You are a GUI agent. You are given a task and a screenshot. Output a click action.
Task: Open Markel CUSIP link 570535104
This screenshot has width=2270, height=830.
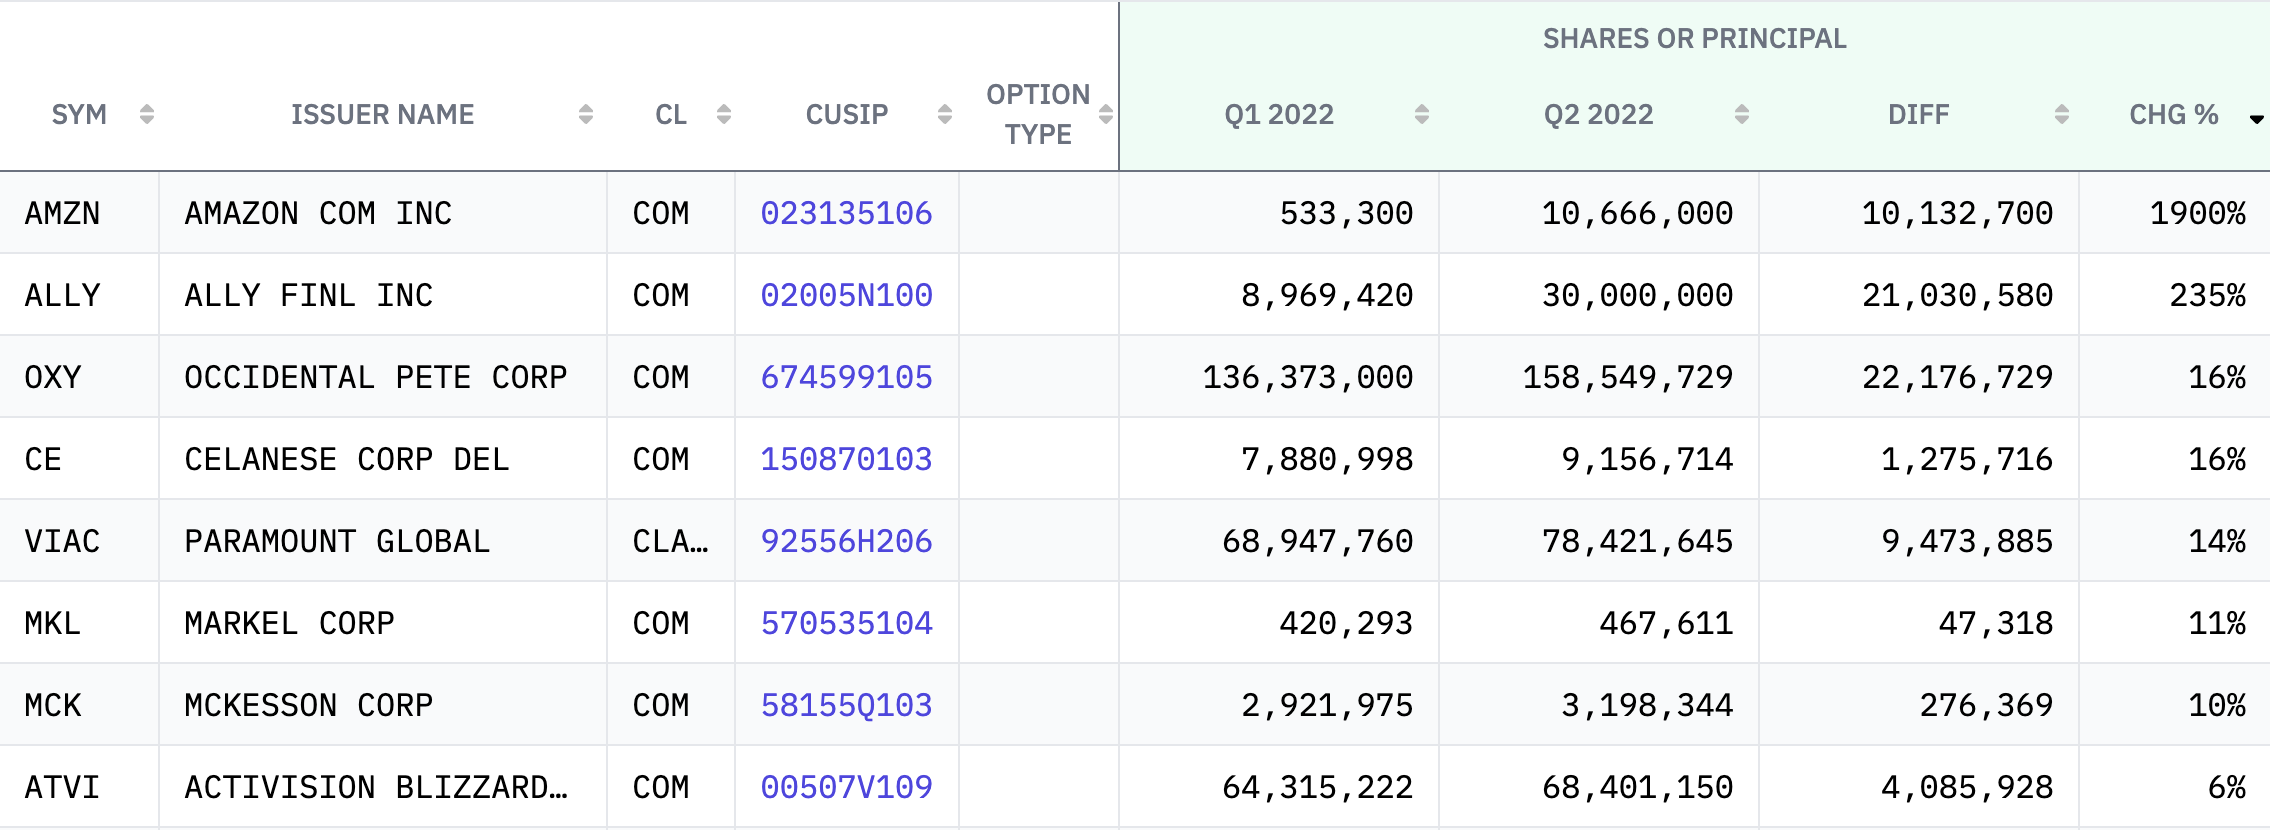846,623
